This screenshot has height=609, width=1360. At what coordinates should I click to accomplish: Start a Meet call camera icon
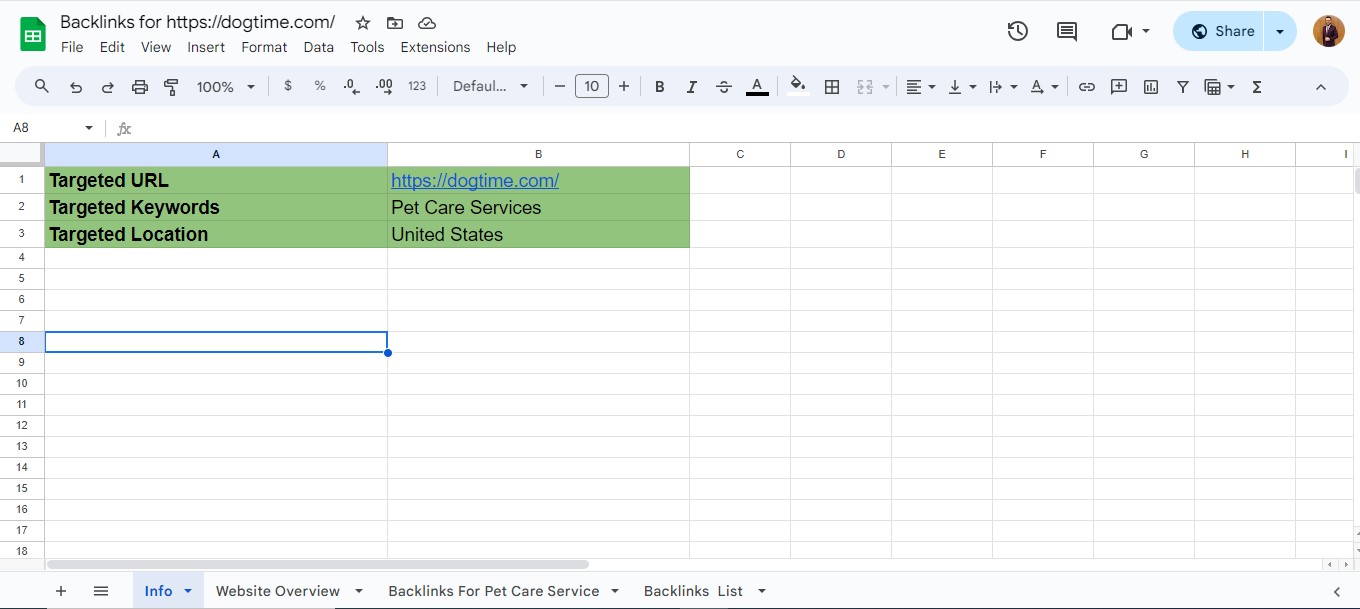point(1121,32)
